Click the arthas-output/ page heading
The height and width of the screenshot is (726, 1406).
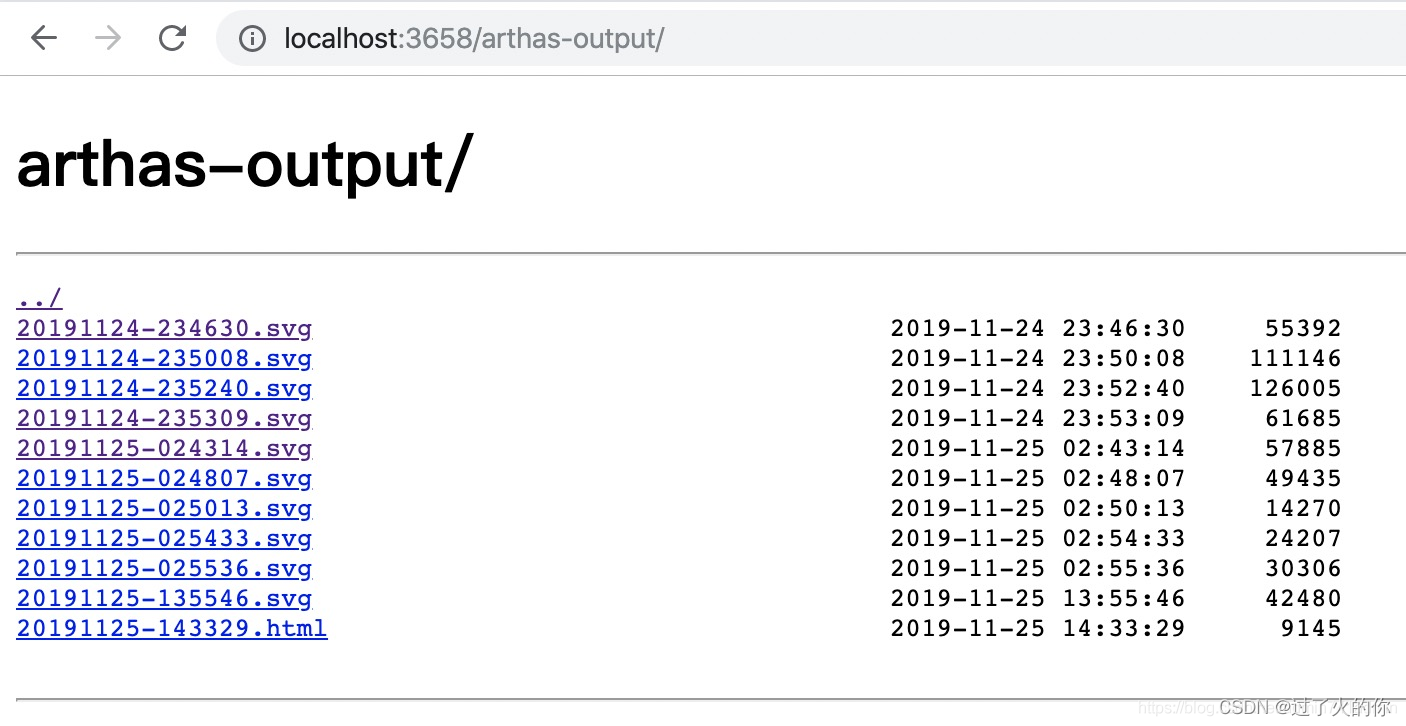241,165
